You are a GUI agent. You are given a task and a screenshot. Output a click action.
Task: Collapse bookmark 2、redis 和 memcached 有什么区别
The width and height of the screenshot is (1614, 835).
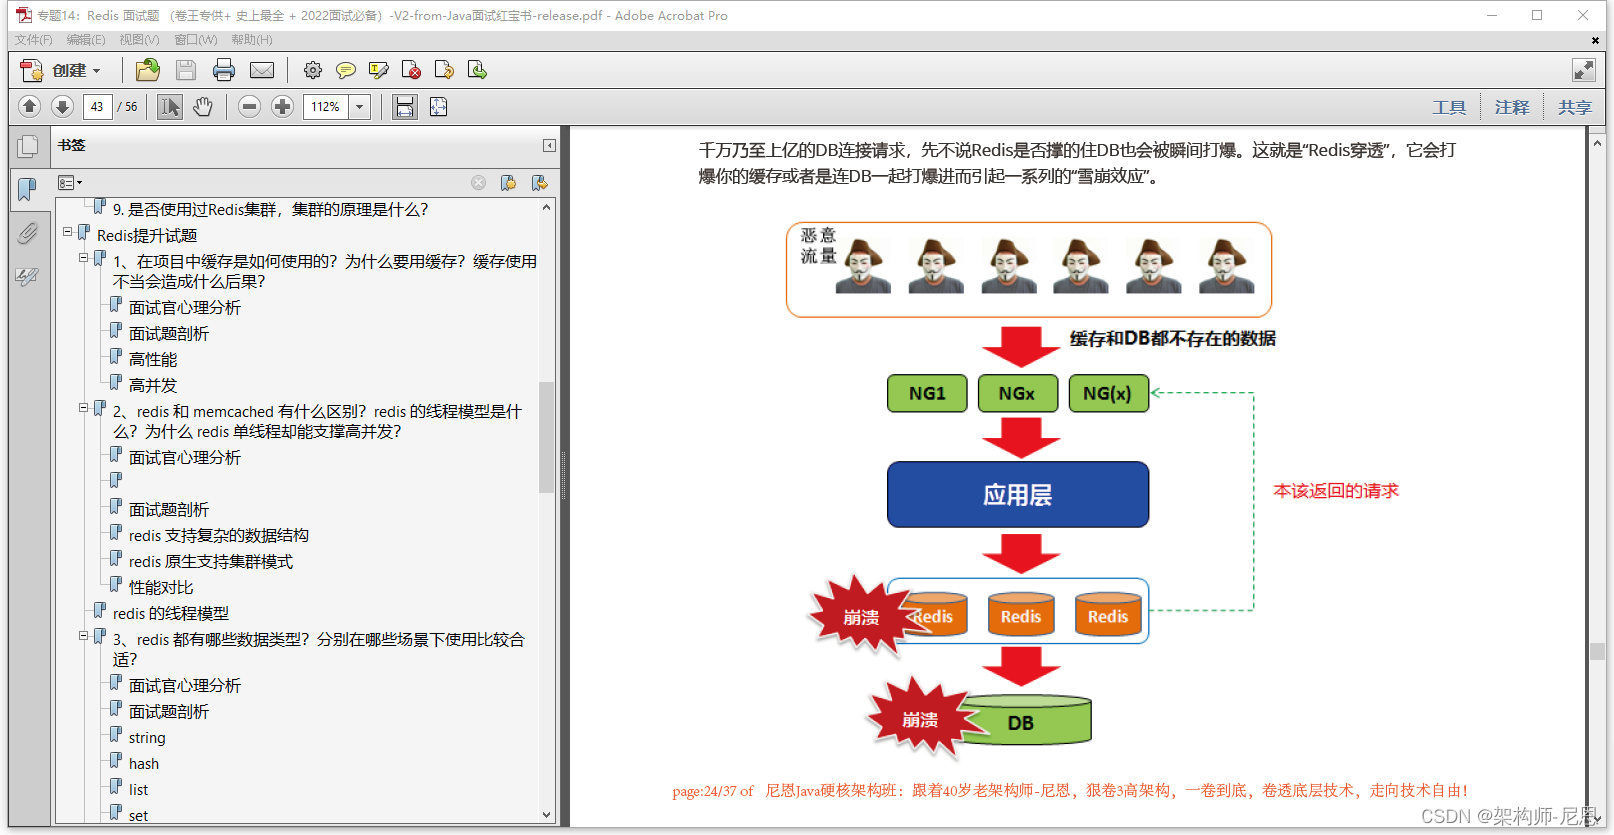pos(84,408)
